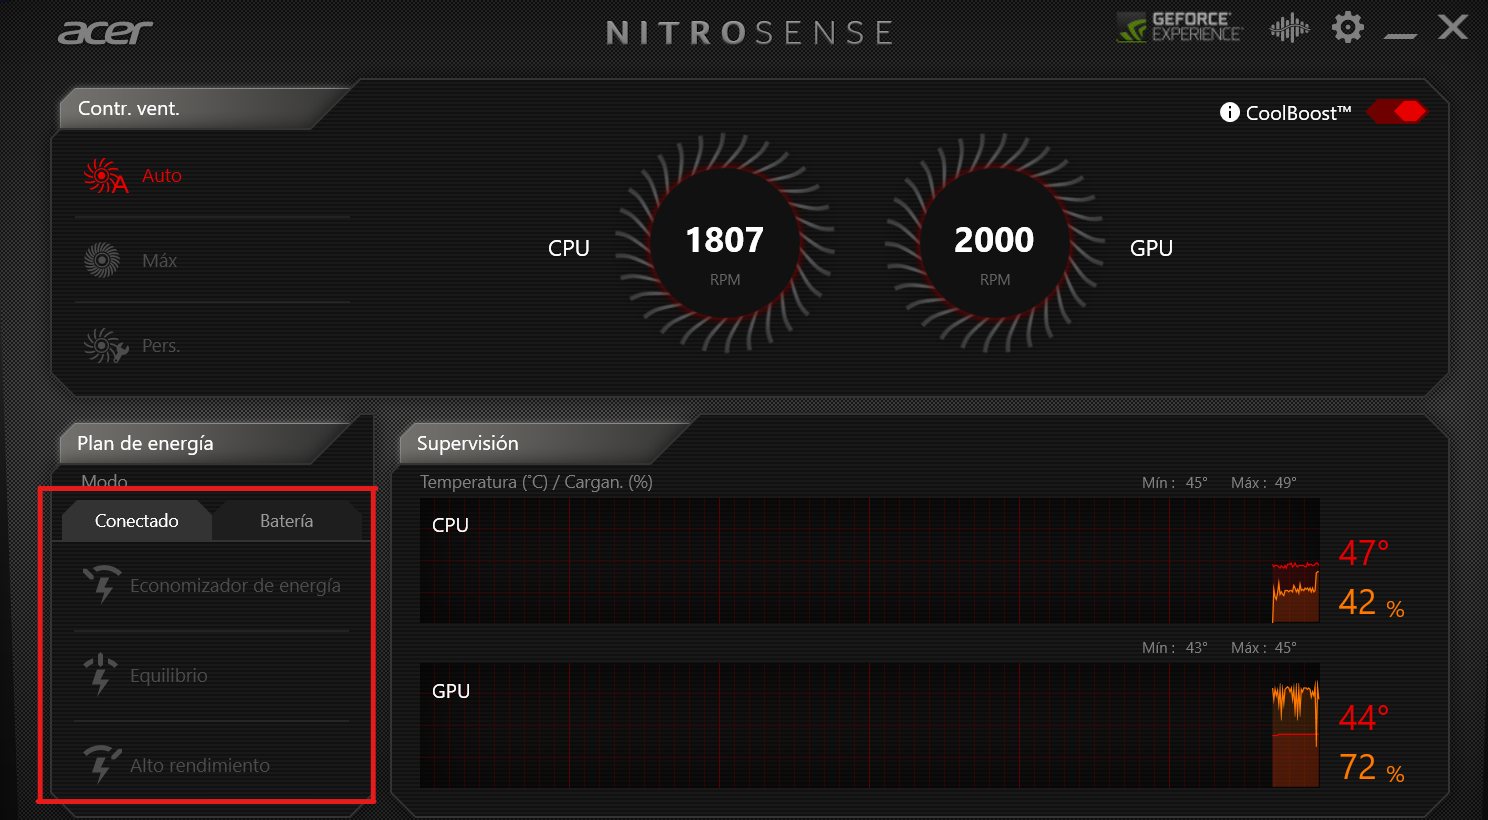Open NitroSense settings gear
Image resolution: width=1488 pixels, height=820 pixels.
(1348, 27)
